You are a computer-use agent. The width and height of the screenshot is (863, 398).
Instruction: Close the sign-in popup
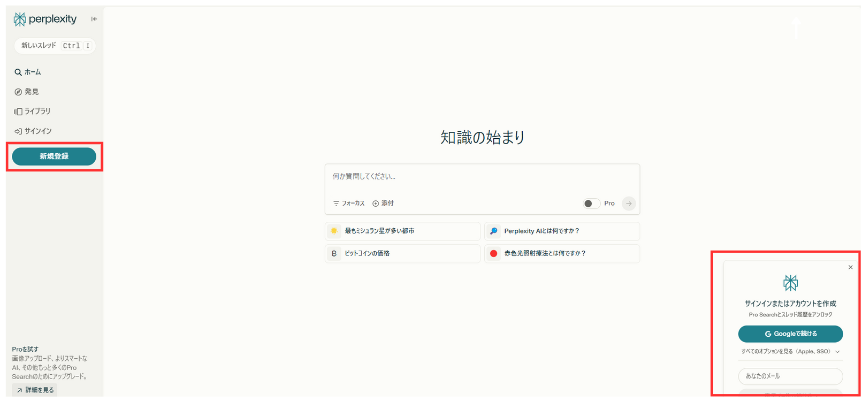click(850, 268)
